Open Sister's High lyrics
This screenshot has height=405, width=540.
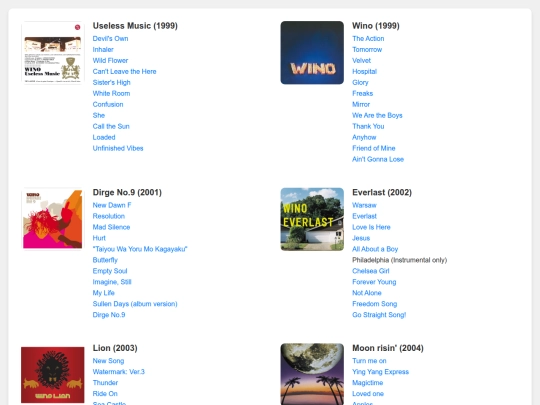pyautogui.click(x=111, y=83)
